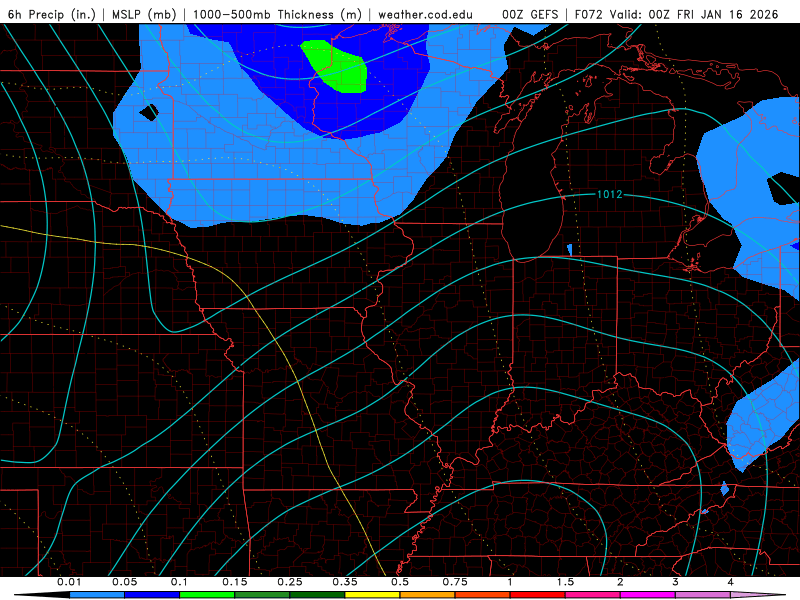Click the 0.25 legend value
Image resolution: width=800 pixels, height=600 pixels.
[290, 582]
